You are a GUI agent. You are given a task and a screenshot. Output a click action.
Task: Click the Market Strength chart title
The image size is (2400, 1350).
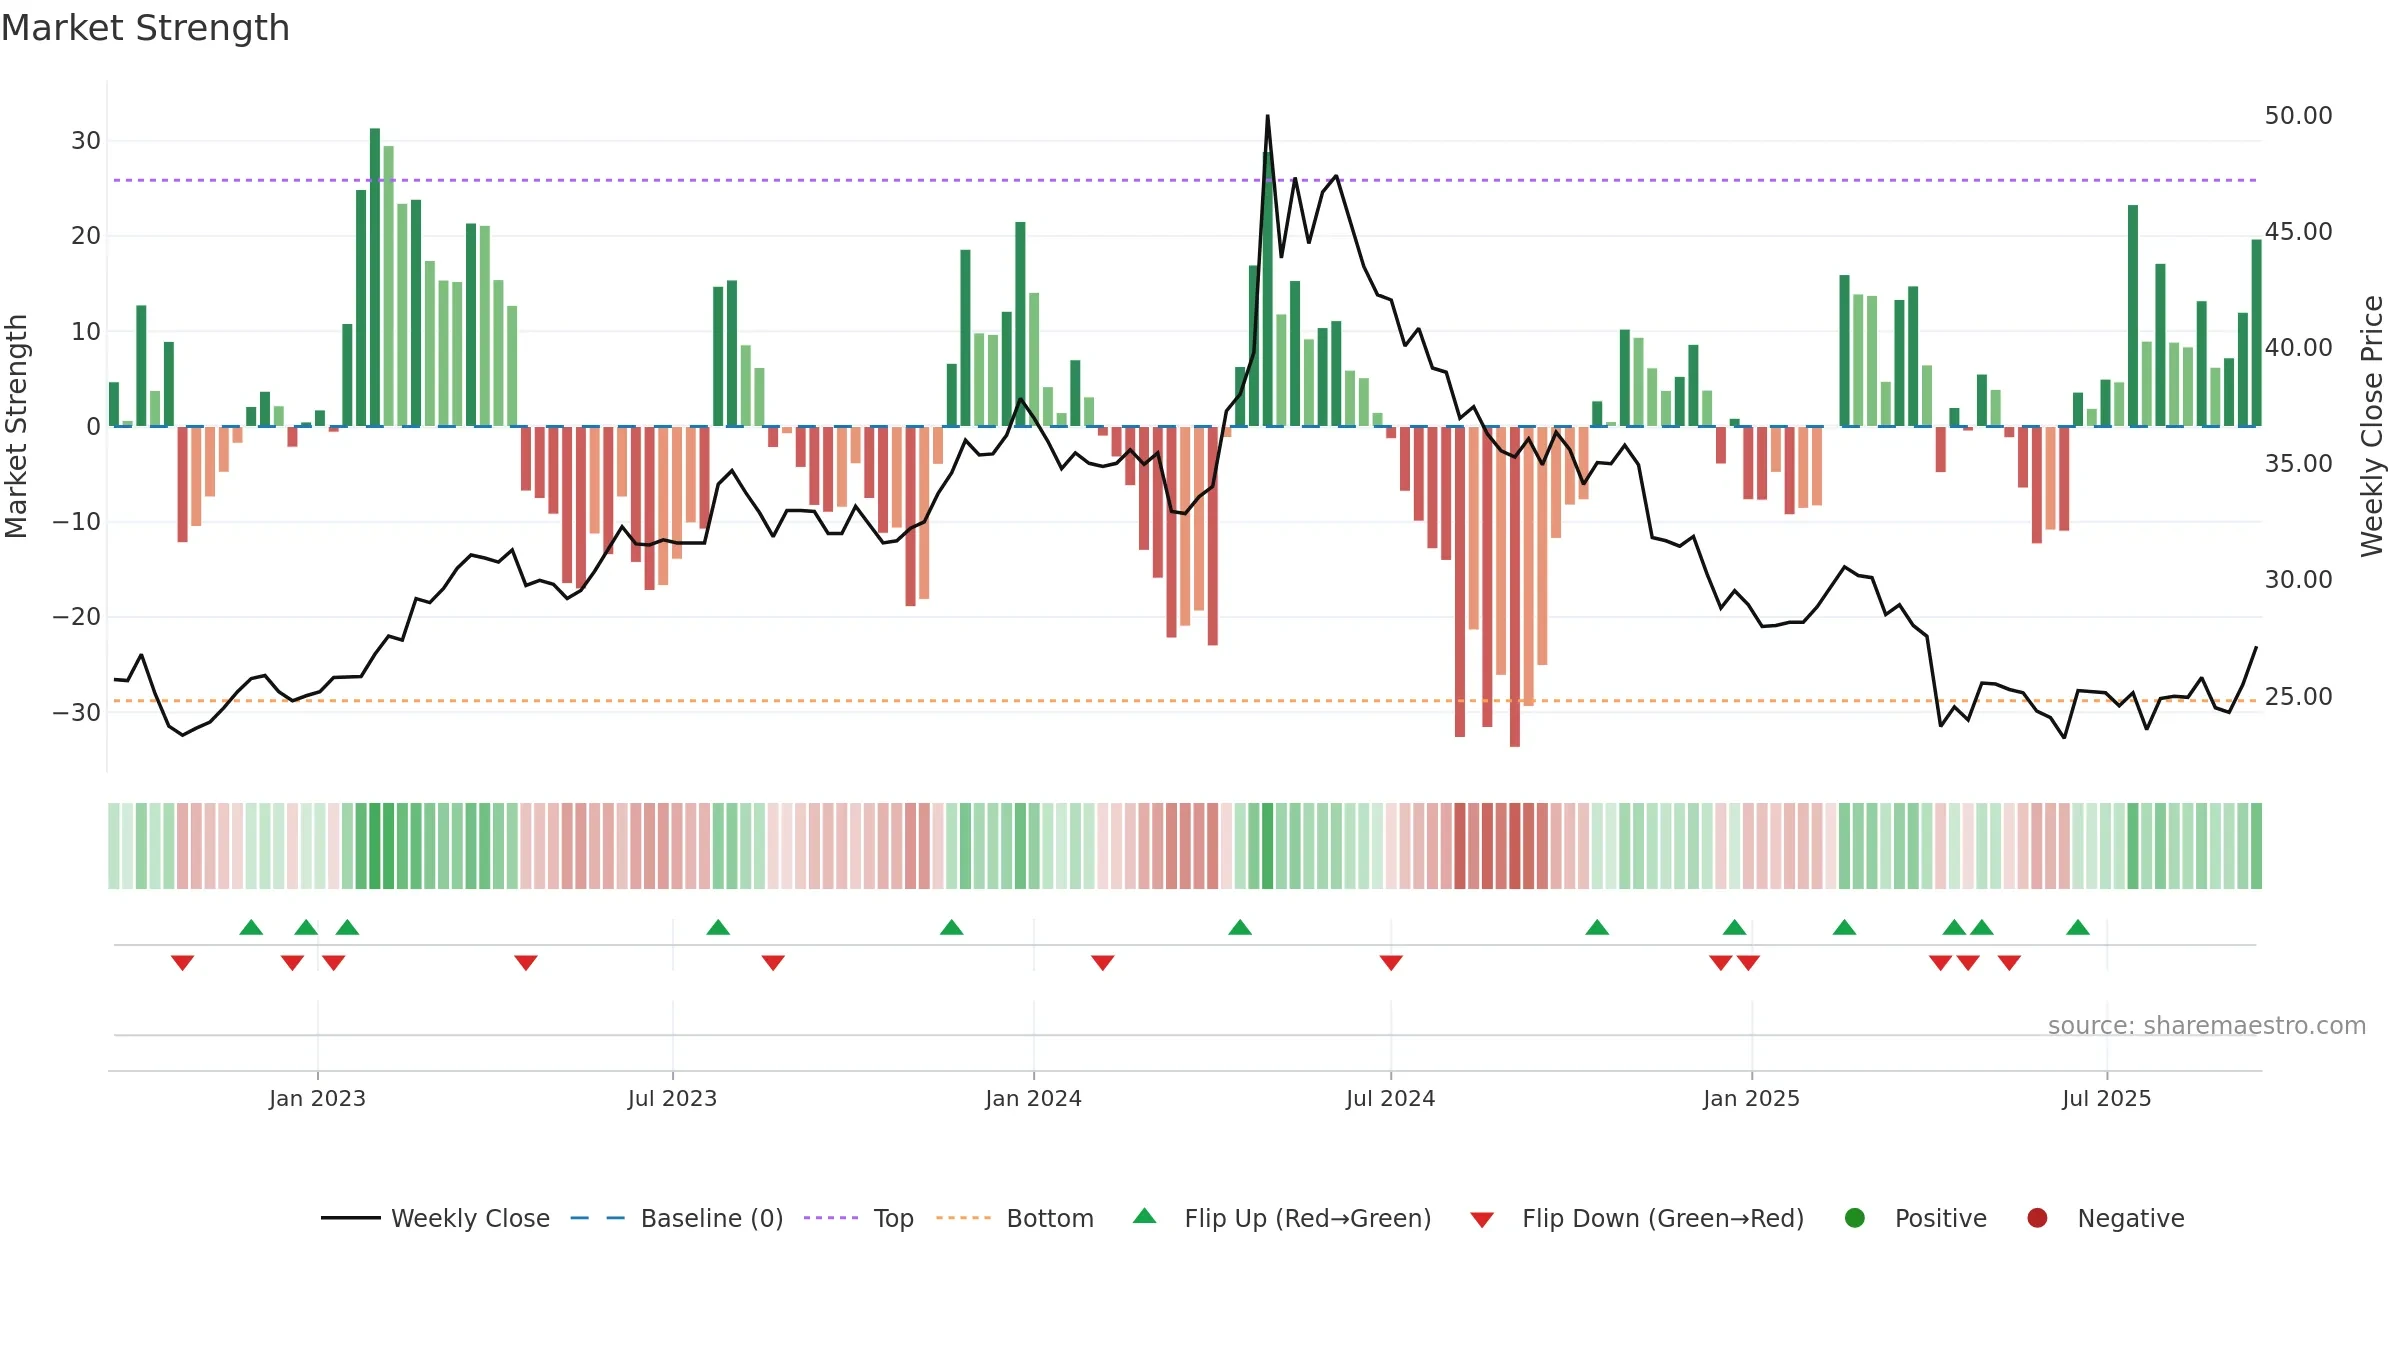tap(146, 28)
